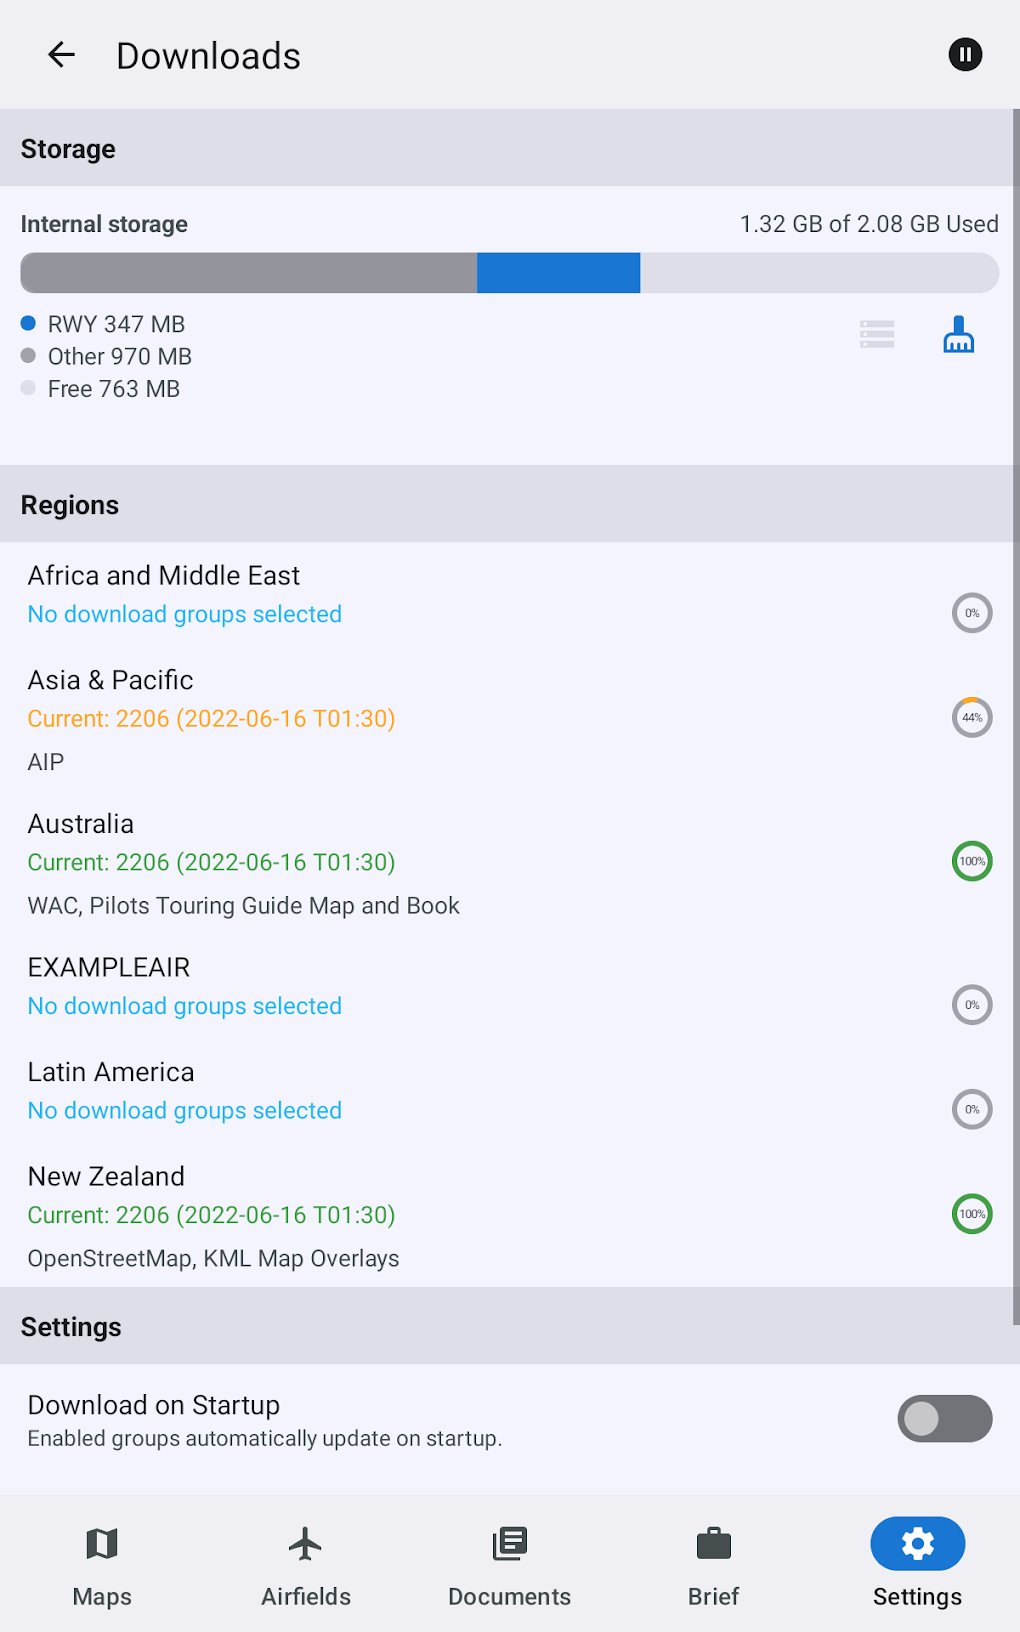1020x1632 pixels.
Task: Tap Africa and Middle East 0% progress circle
Action: point(971,613)
